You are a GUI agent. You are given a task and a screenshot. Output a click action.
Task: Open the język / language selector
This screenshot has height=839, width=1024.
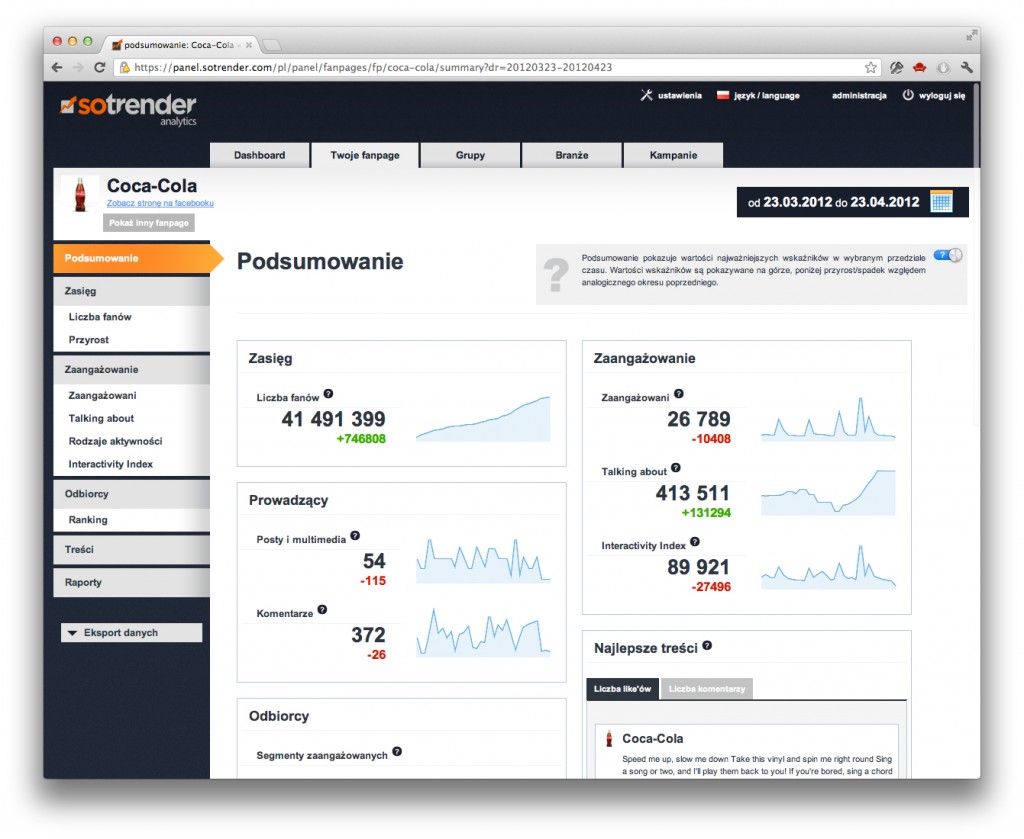tap(759, 96)
